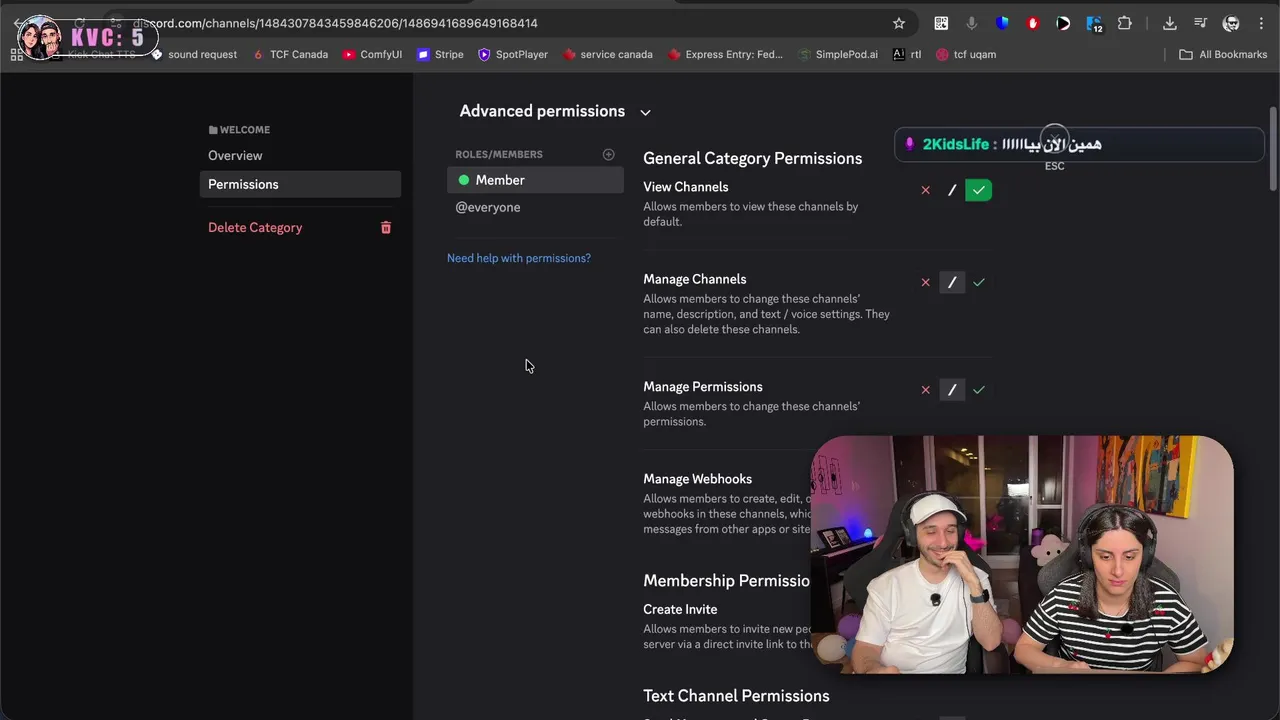Open the service canada bookmark

coord(608,54)
